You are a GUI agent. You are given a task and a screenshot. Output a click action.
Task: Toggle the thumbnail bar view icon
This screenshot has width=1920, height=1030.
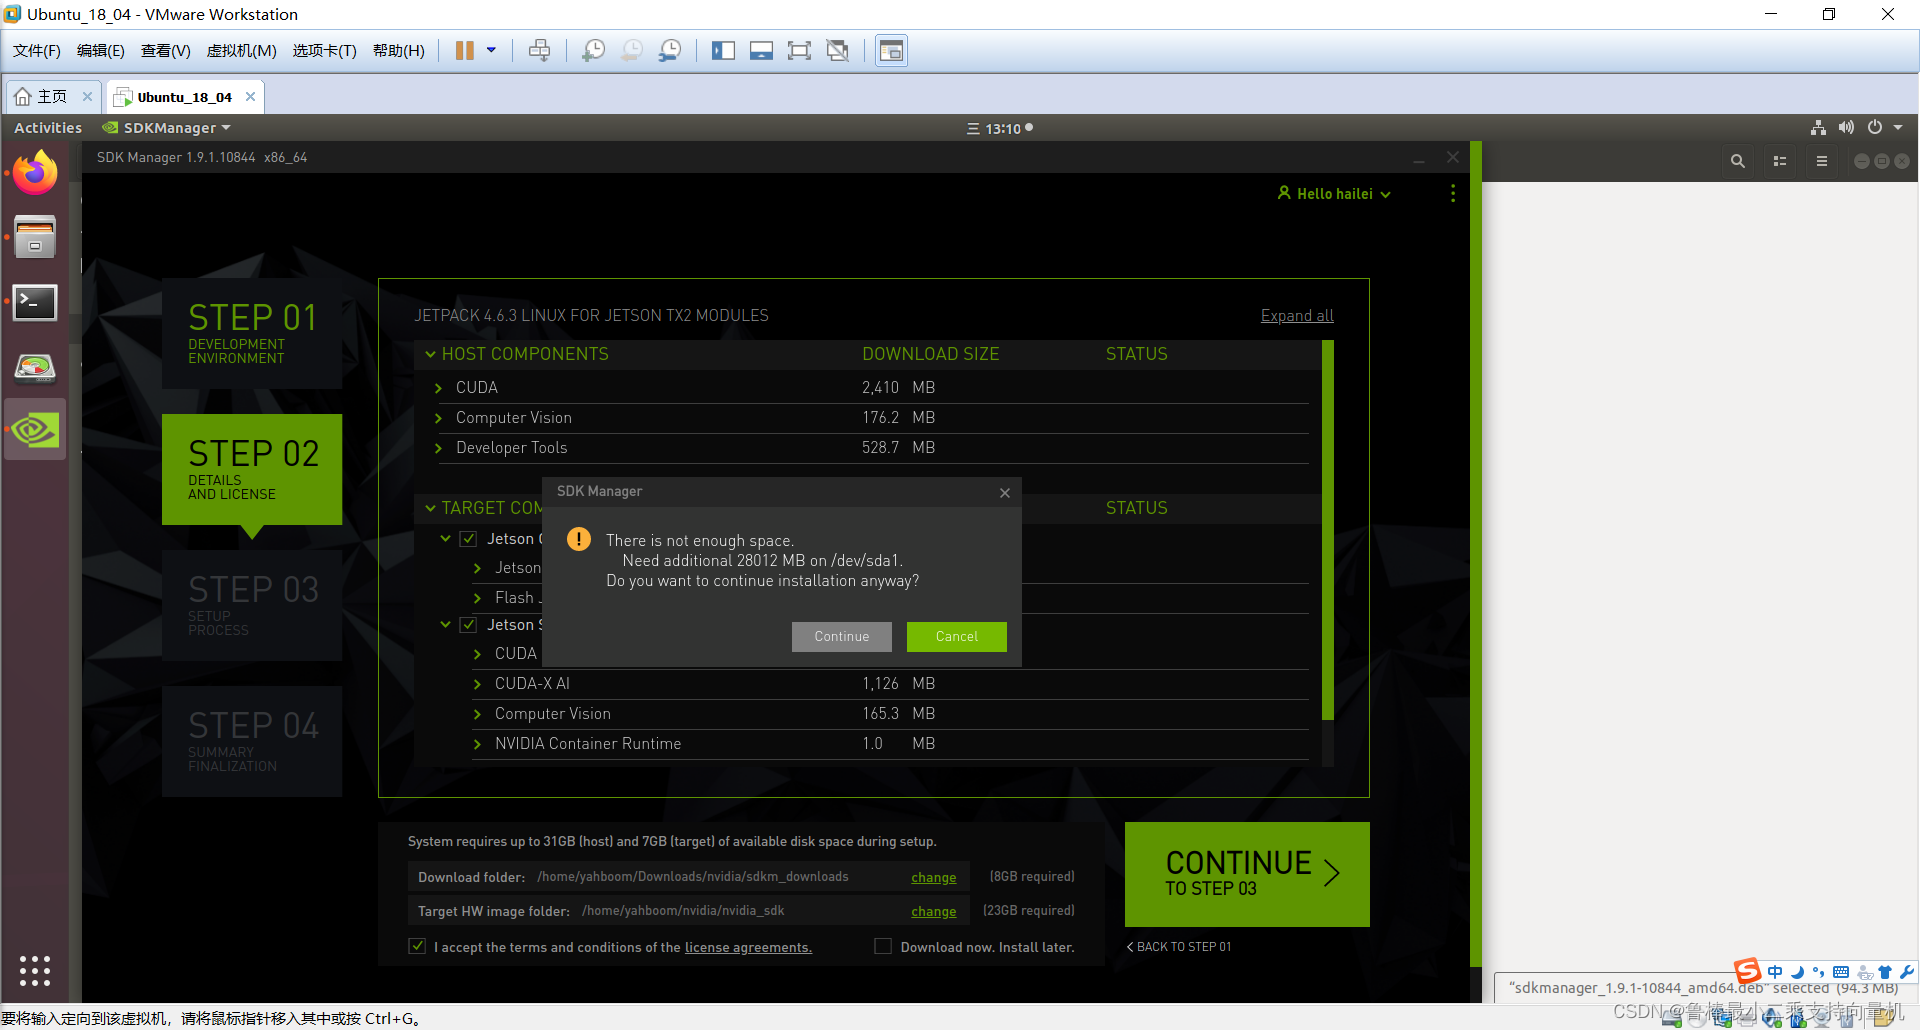[761, 51]
